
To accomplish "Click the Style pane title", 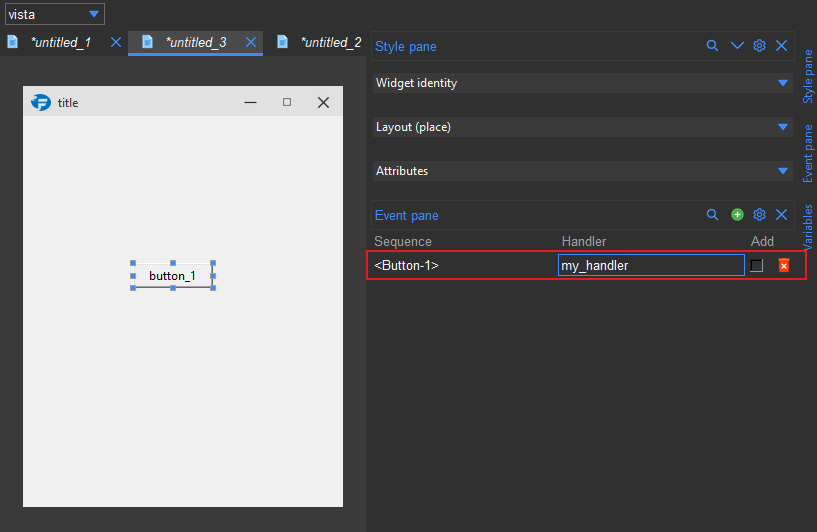I will click(405, 46).
